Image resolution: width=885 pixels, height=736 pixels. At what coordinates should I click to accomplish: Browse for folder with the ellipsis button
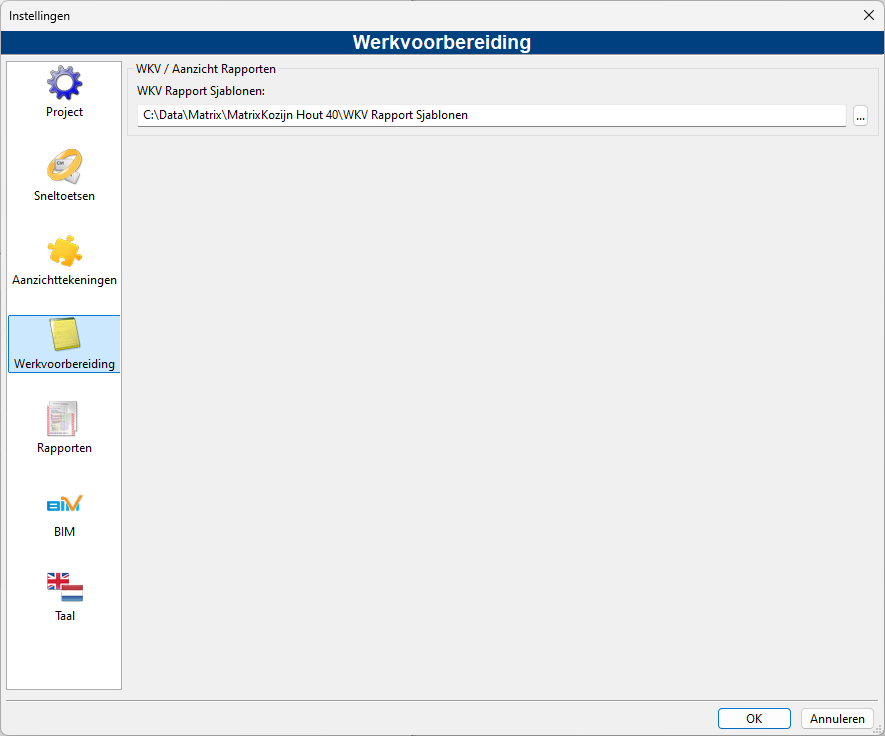(x=860, y=116)
